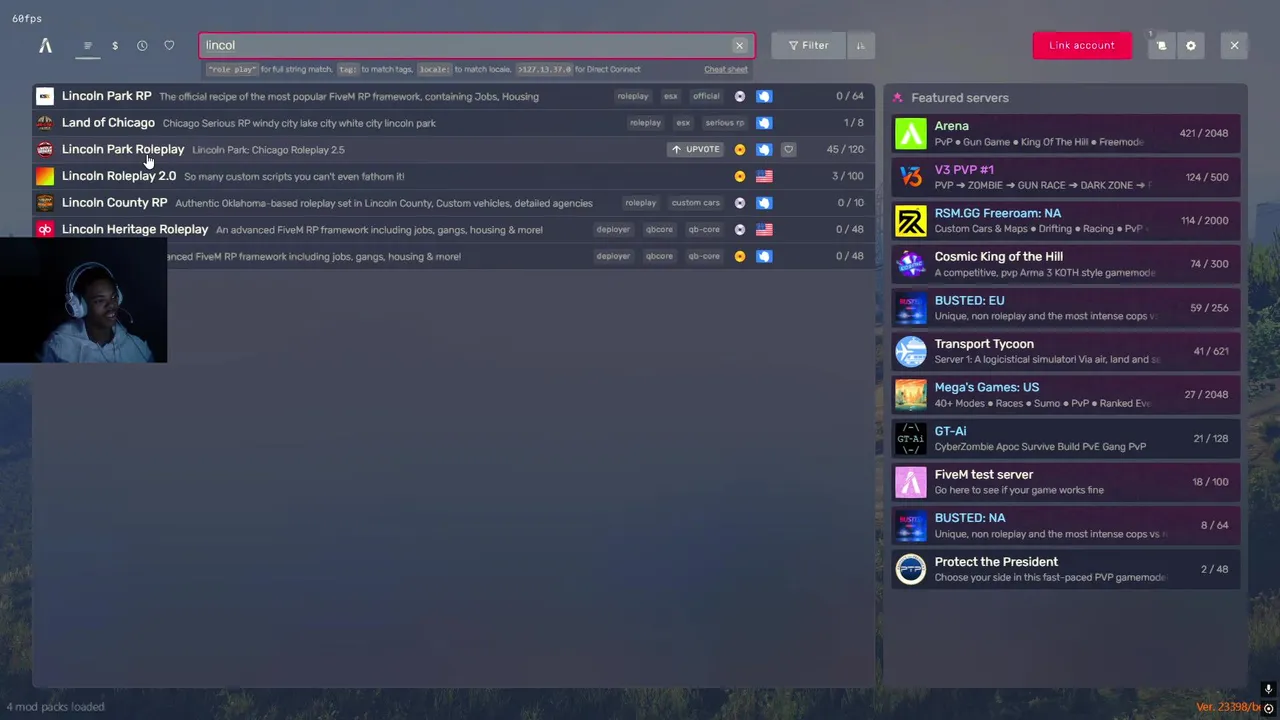Open the Transport Tycoon featured server
This screenshot has height=720, width=1280.
1065,351
